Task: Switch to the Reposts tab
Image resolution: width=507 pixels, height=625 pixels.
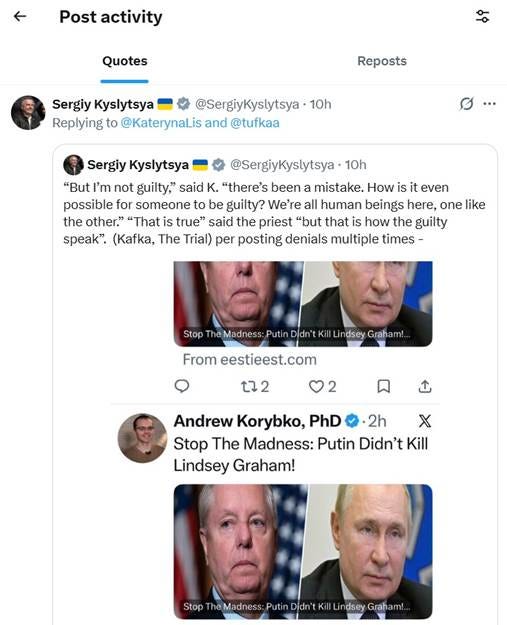Action: pyautogui.click(x=382, y=61)
